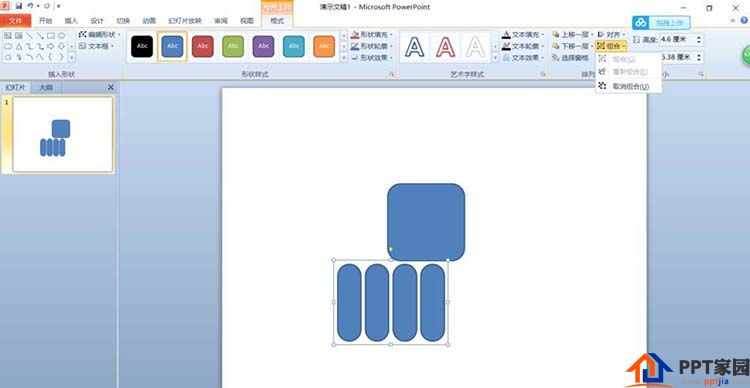Image resolution: width=750 pixels, height=388 pixels.
Task: Click the blue cloud upload button
Action: coord(661,22)
